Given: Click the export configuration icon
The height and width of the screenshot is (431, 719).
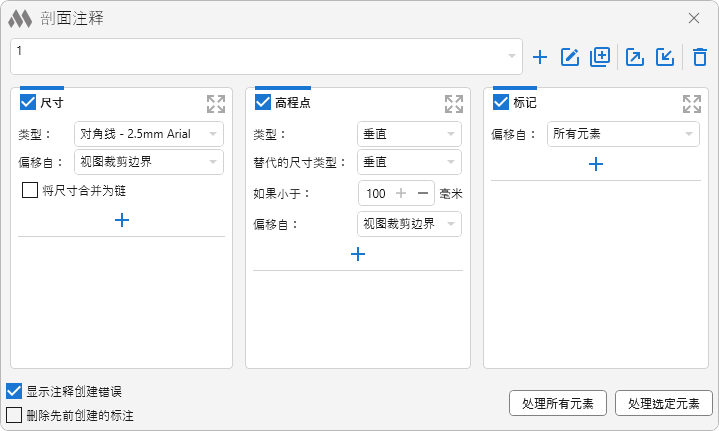Looking at the screenshot, I should click(x=634, y=57).
